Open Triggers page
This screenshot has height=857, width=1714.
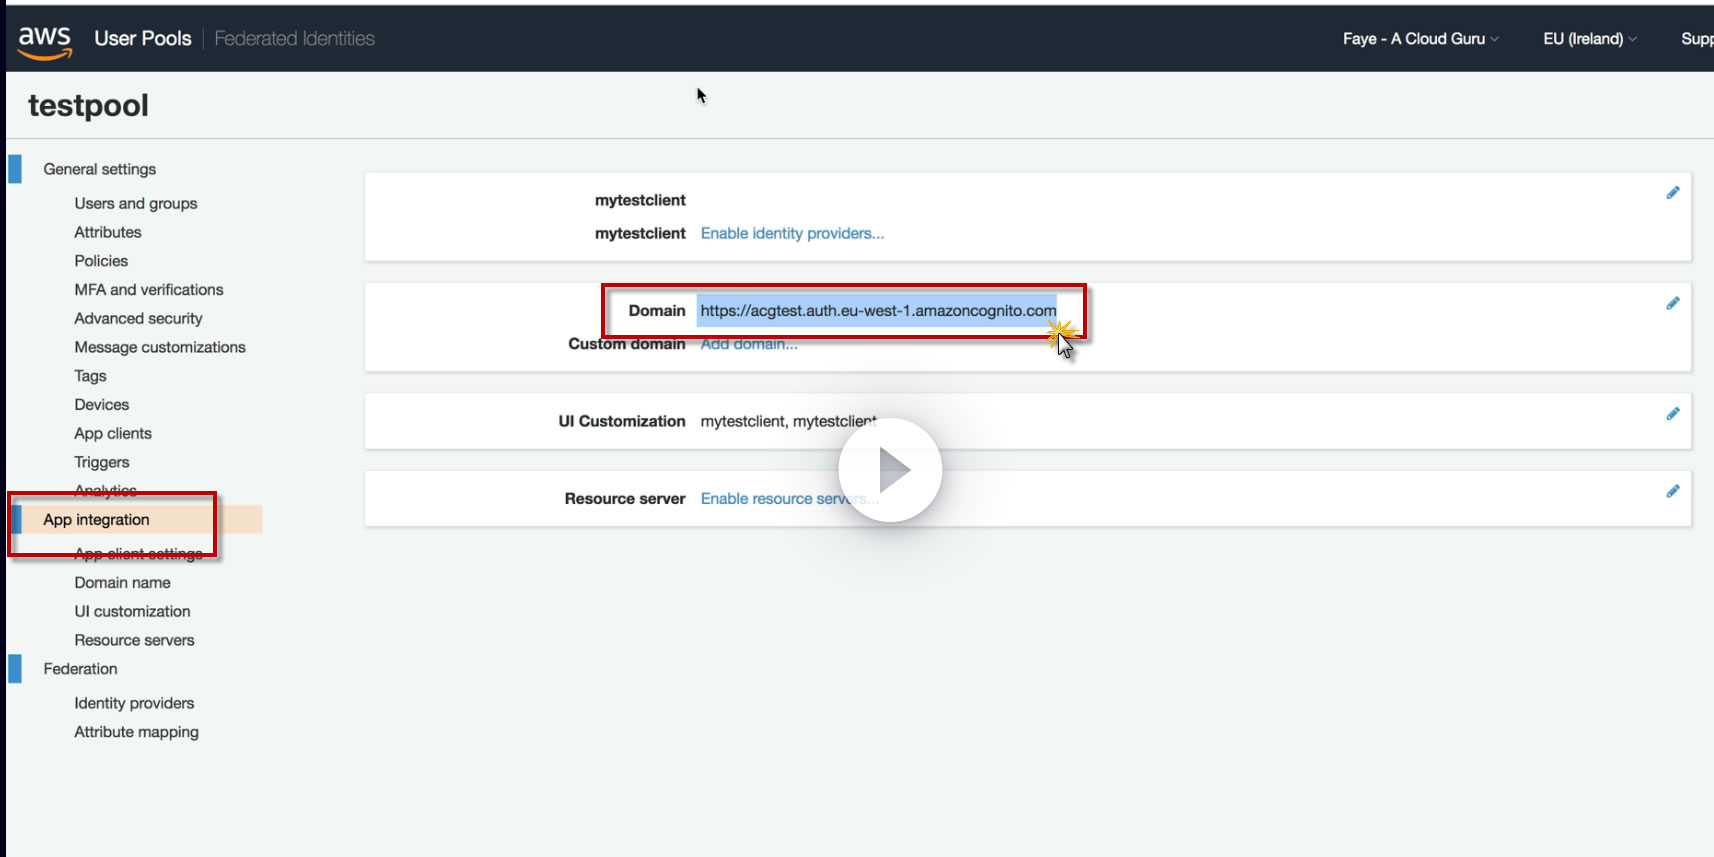tap(102, 463)
